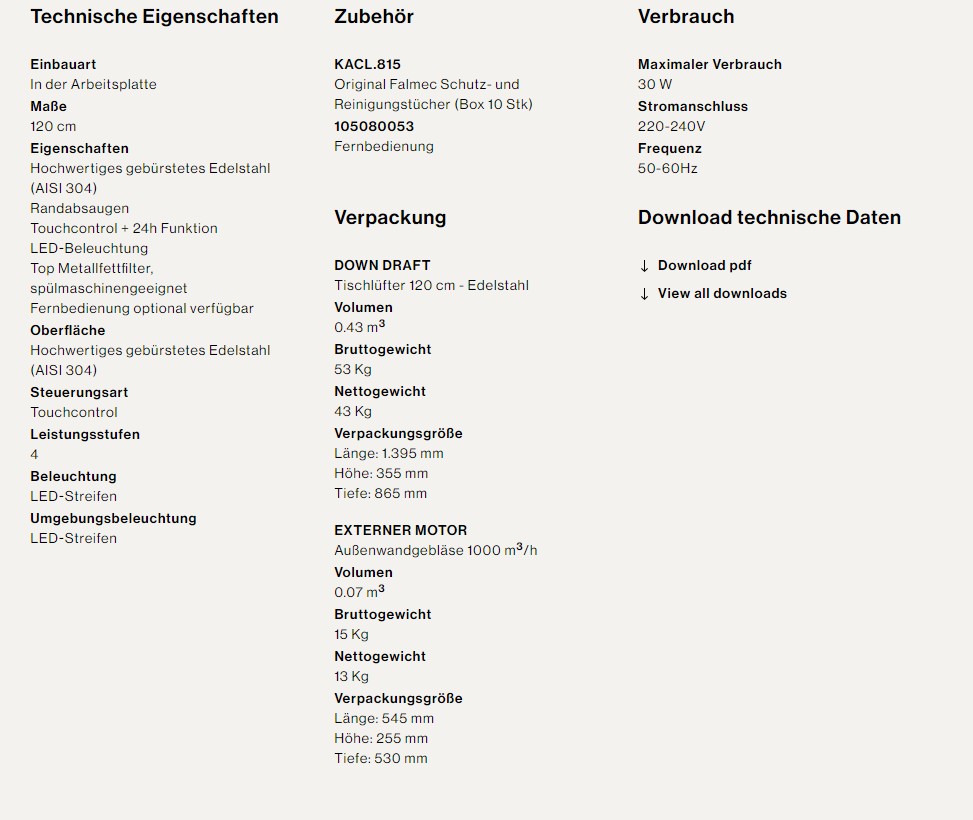This screenshot has height=820, width=973.
Task: Open the Download pdf link
Action: (x=704, y=265)
